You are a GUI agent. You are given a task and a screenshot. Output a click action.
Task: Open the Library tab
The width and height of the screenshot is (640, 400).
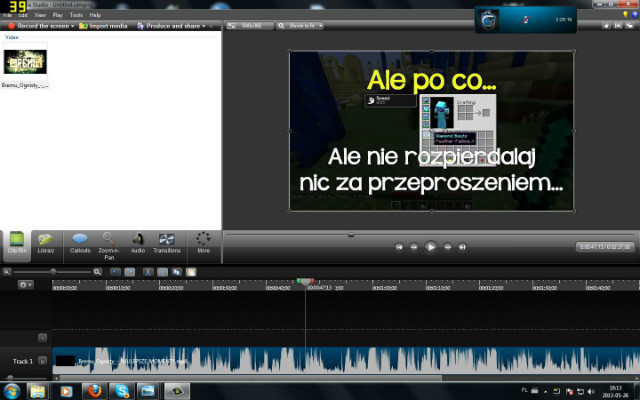click(x=46, y=244)
